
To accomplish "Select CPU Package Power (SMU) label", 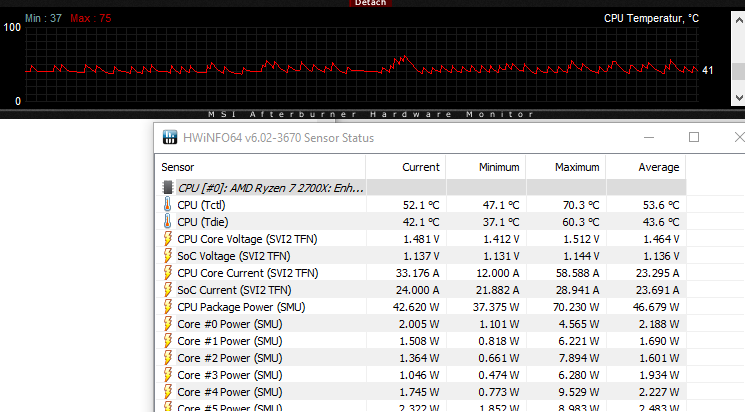I will point(241,307).
